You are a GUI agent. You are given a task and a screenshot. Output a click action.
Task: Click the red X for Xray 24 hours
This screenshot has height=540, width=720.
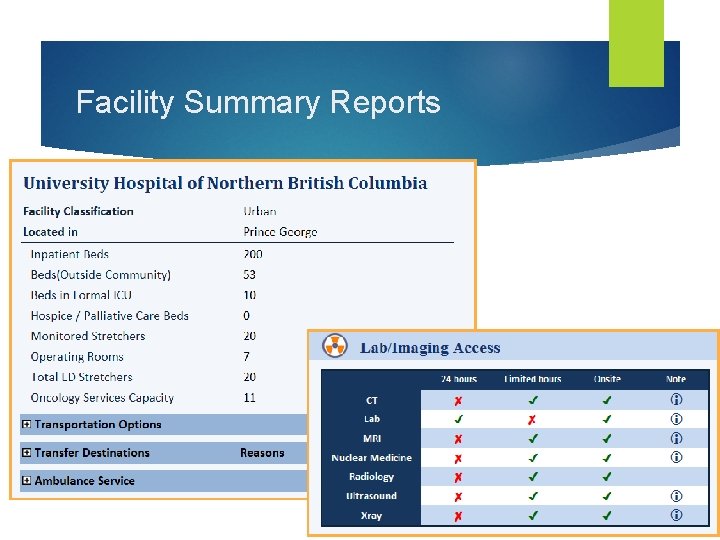pyautogui.click(x=458, y=517)
